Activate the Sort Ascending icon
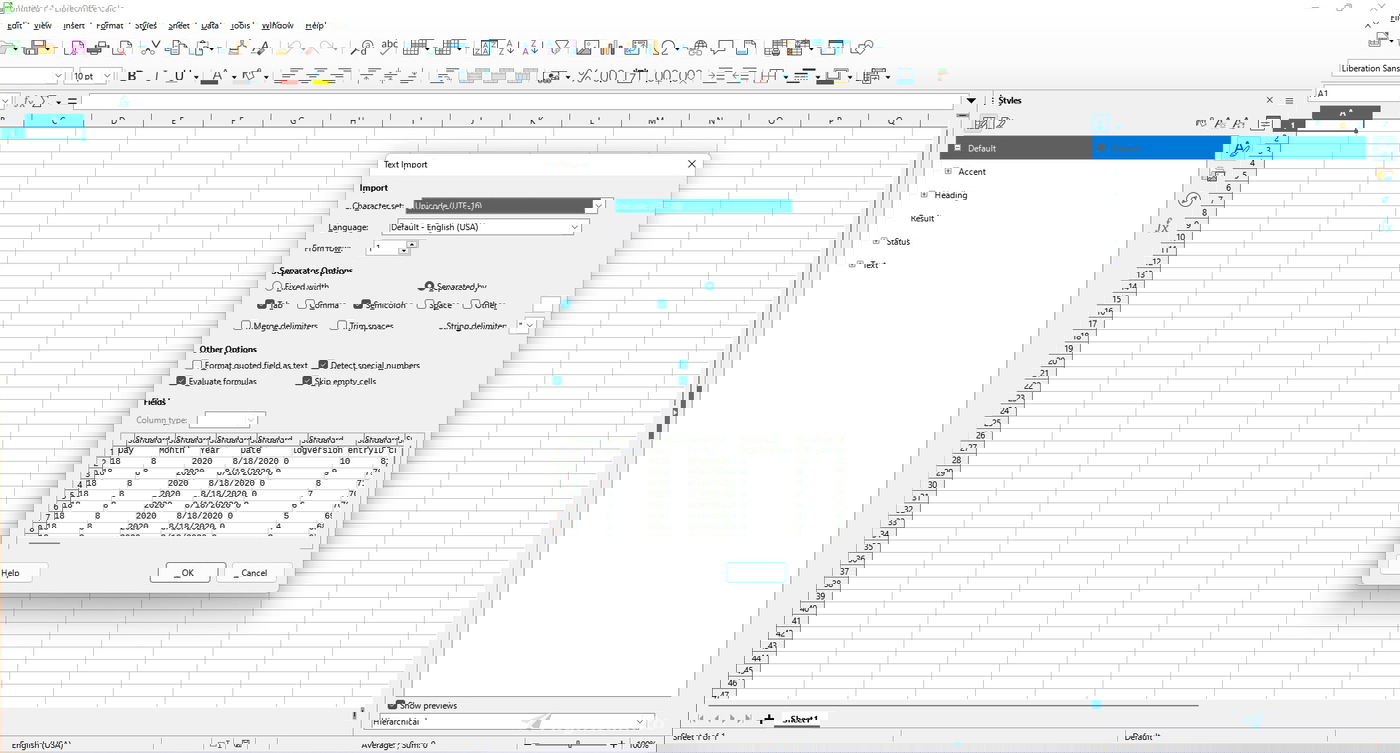 coord(509,45)
